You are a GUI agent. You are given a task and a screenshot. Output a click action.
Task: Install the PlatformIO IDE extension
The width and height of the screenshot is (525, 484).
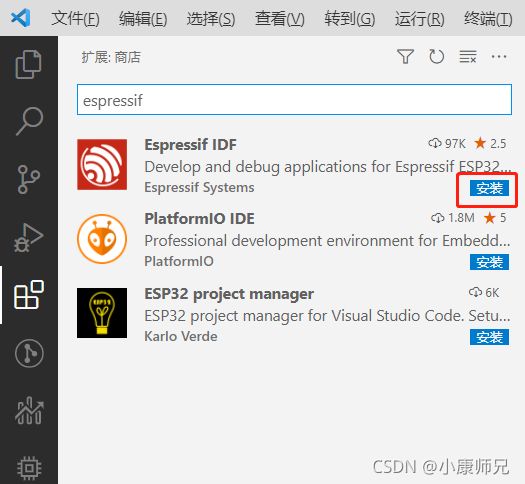(489, 262)
